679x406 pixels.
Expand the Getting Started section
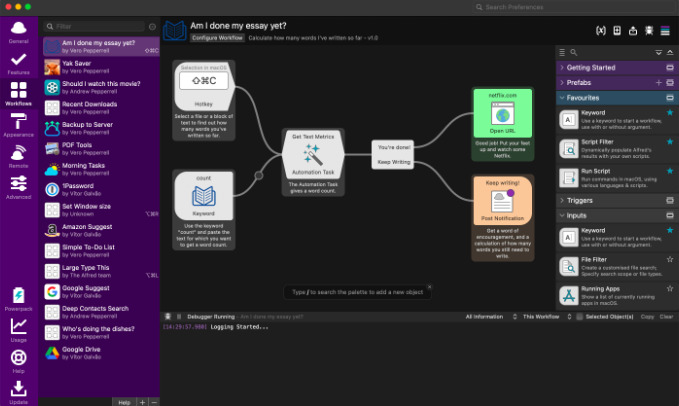click(x=562, y=68)
